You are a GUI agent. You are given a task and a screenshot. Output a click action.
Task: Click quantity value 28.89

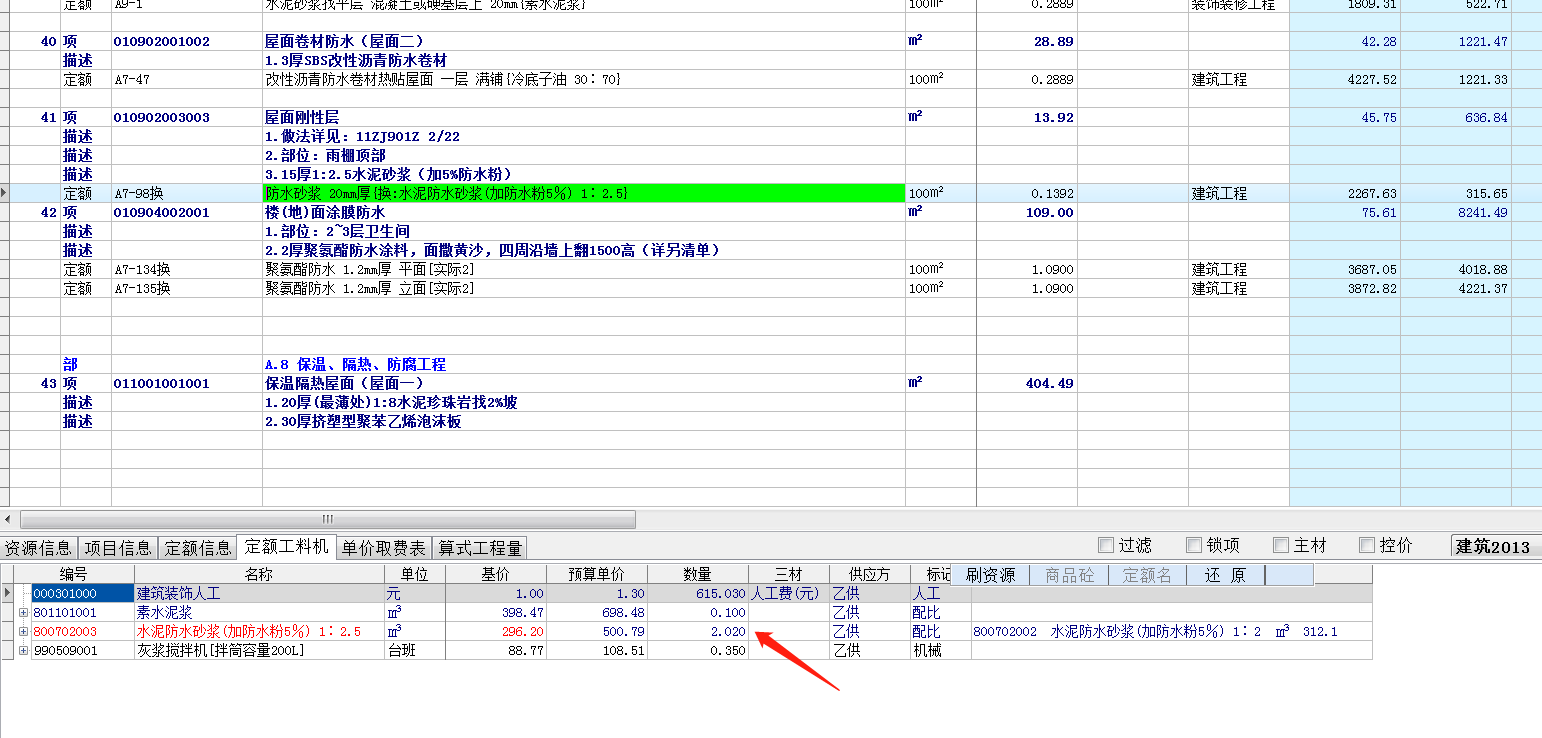1053,42
